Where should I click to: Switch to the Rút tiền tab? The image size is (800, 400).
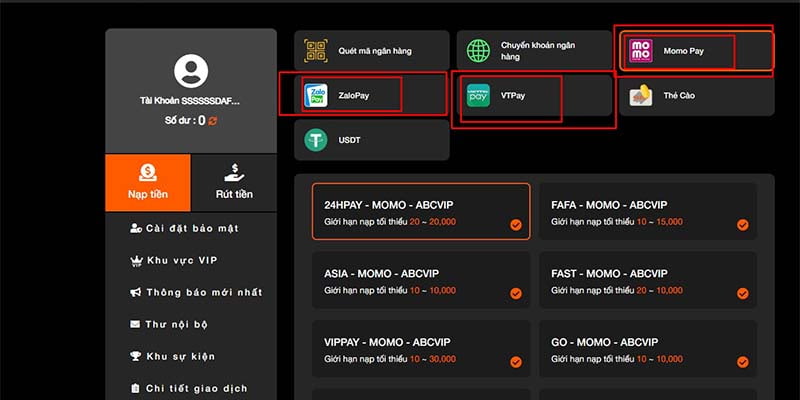click(233, 183)
